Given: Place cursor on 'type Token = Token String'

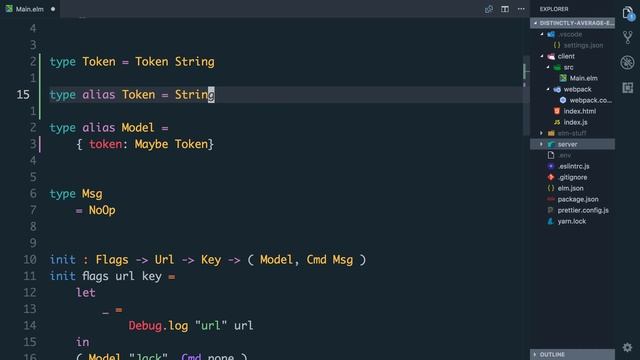Looking at the screenshot, I should pos(132,62).
